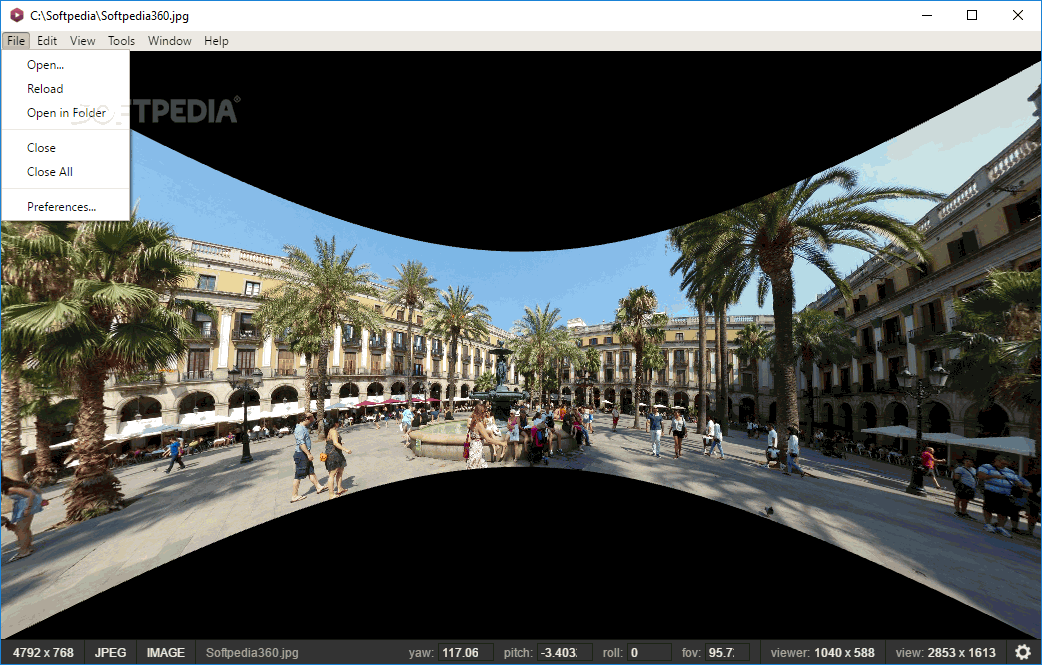Close the application window

coord(1017,15)
